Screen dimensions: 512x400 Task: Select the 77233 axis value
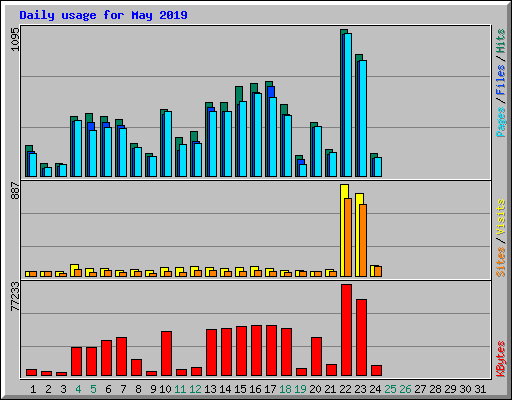15,296
